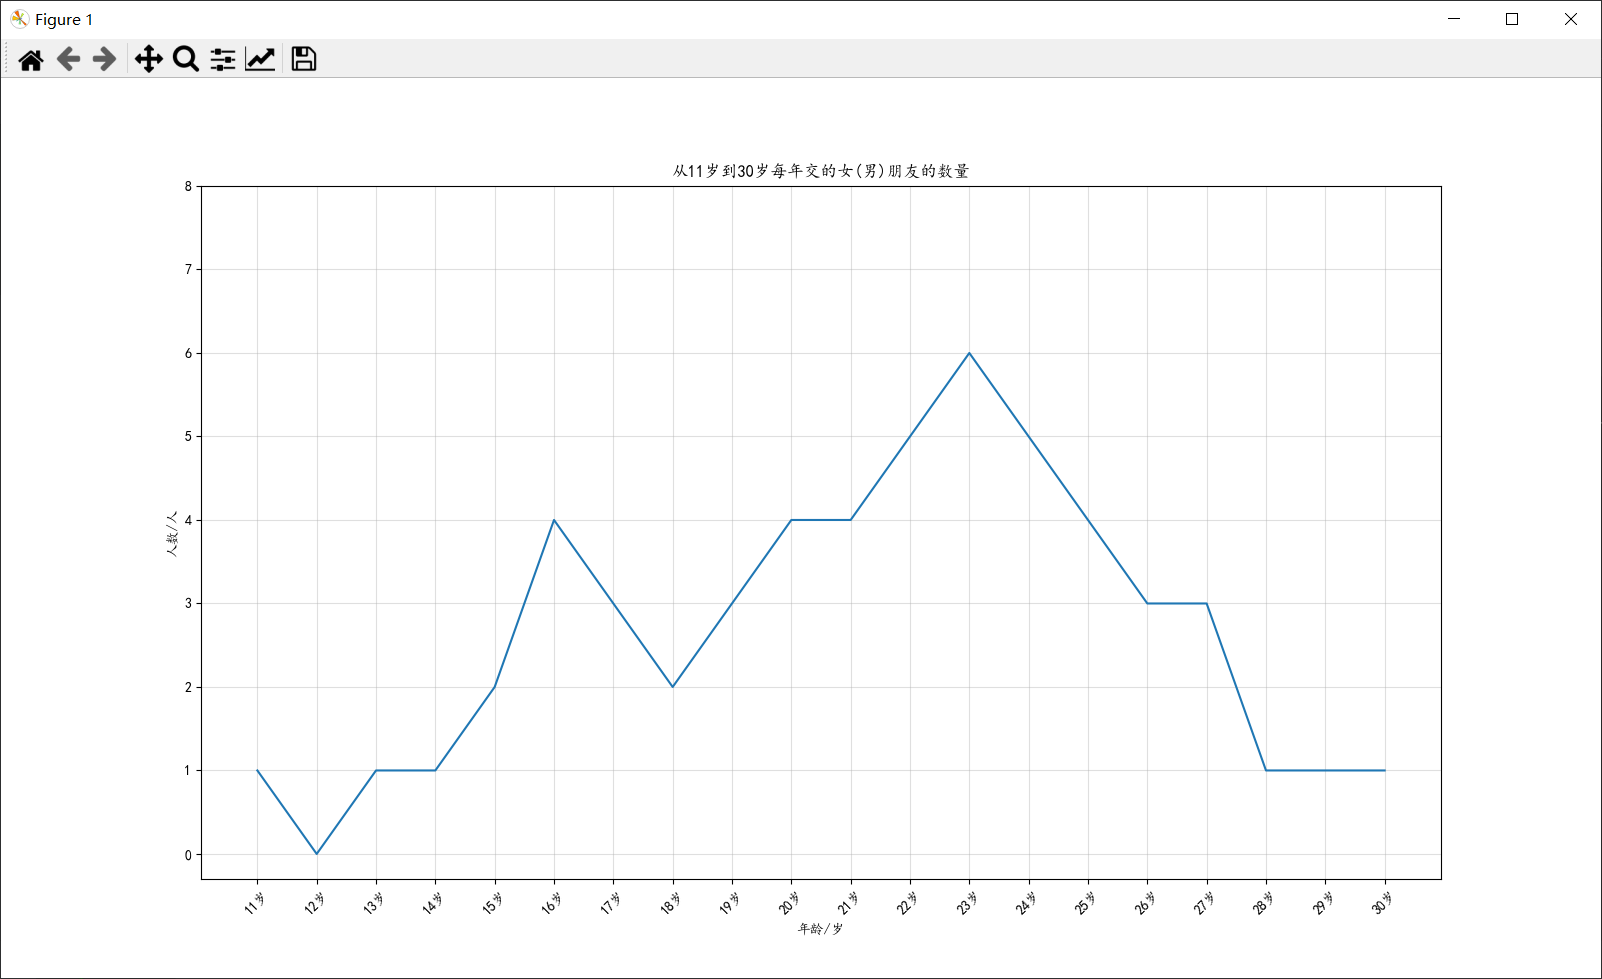Close the Figure 1 window
1602x979 pixels.
pos(1571,19)
